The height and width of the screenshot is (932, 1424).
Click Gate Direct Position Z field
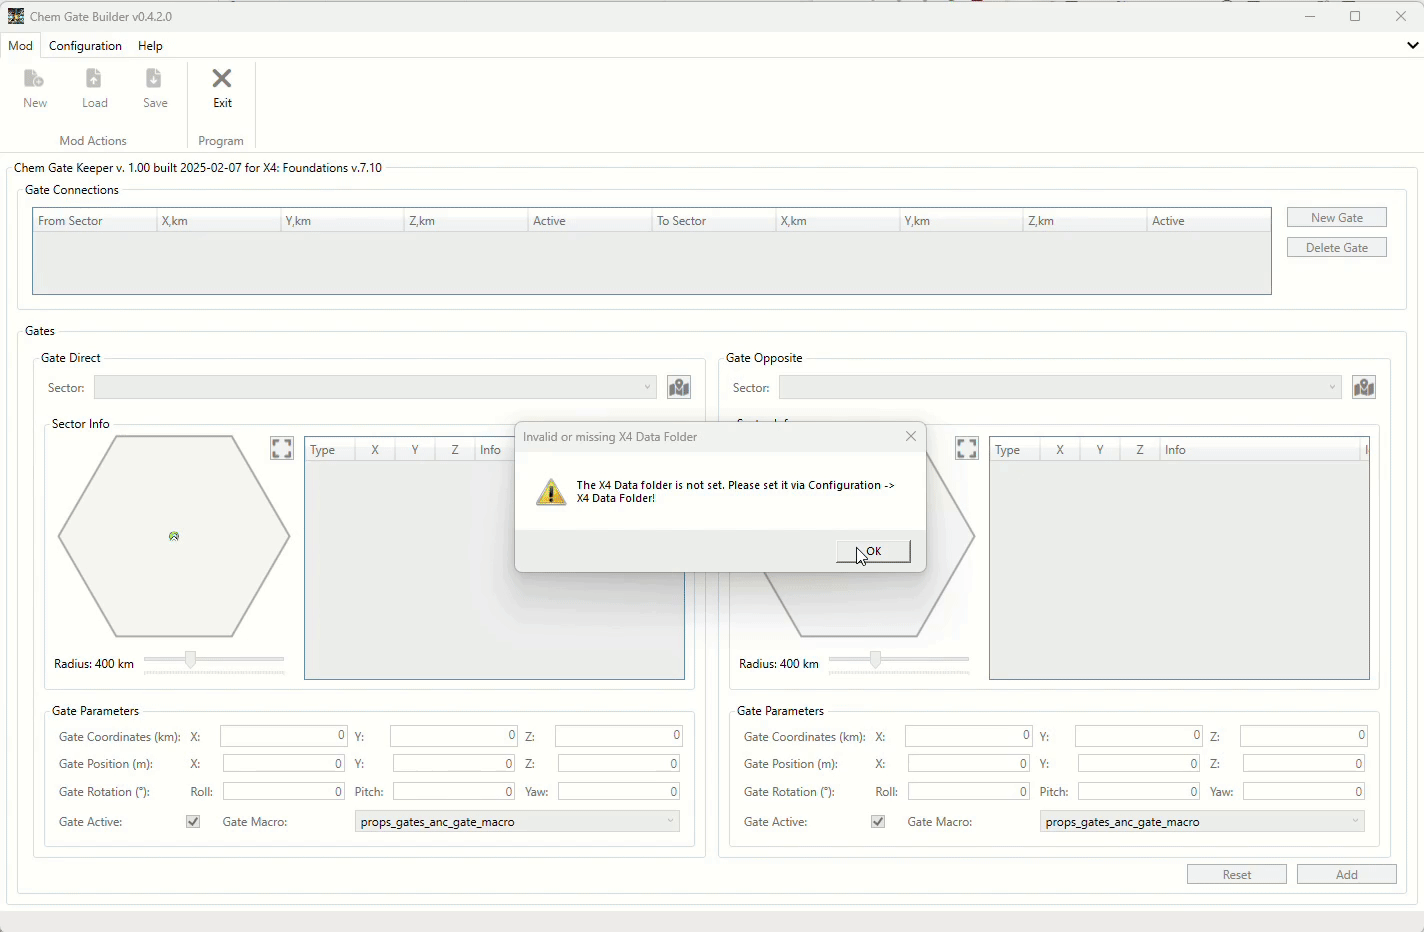click(x=619, y=764)
